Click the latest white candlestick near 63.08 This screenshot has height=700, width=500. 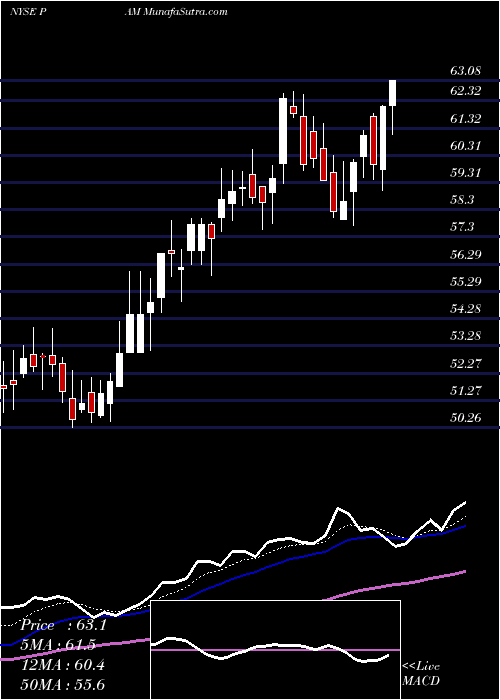click(x=393, y=93)
